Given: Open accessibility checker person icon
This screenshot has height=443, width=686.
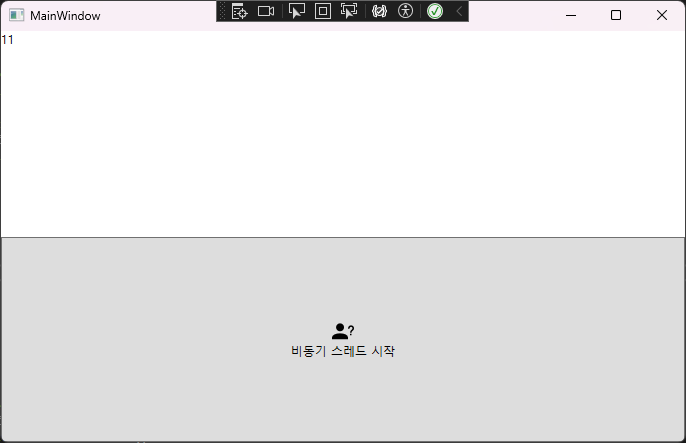Looking at the screenshot, I should (406, 11).
